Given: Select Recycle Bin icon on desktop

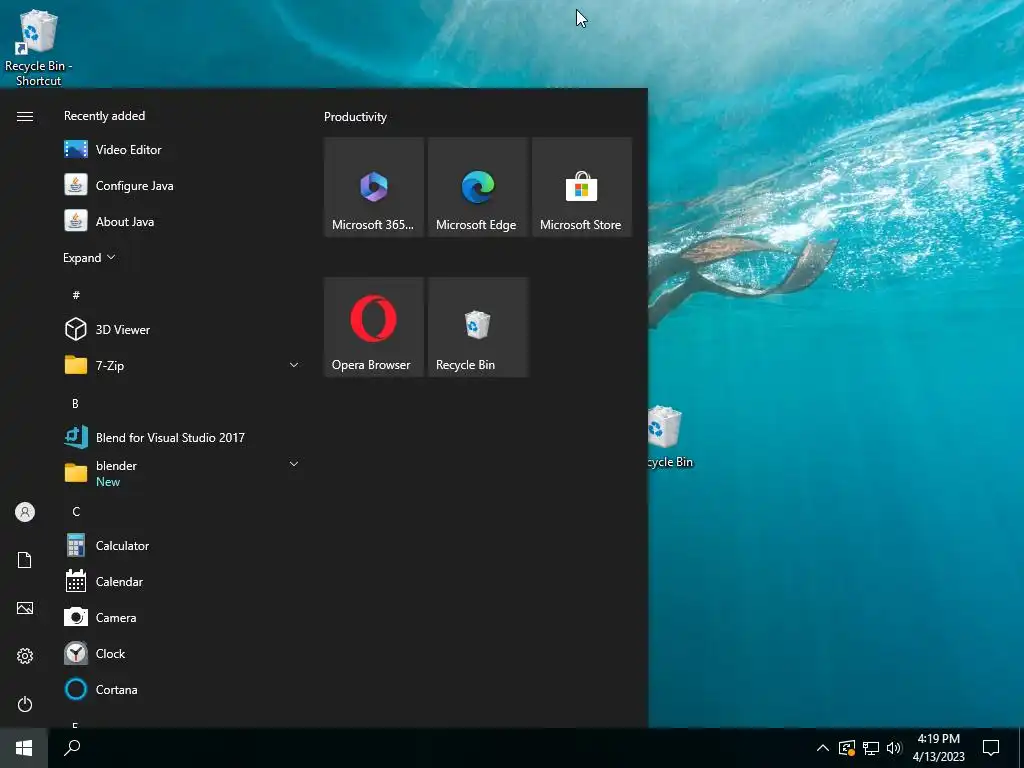Looking at the screenshot, I should tap(669, 438).
